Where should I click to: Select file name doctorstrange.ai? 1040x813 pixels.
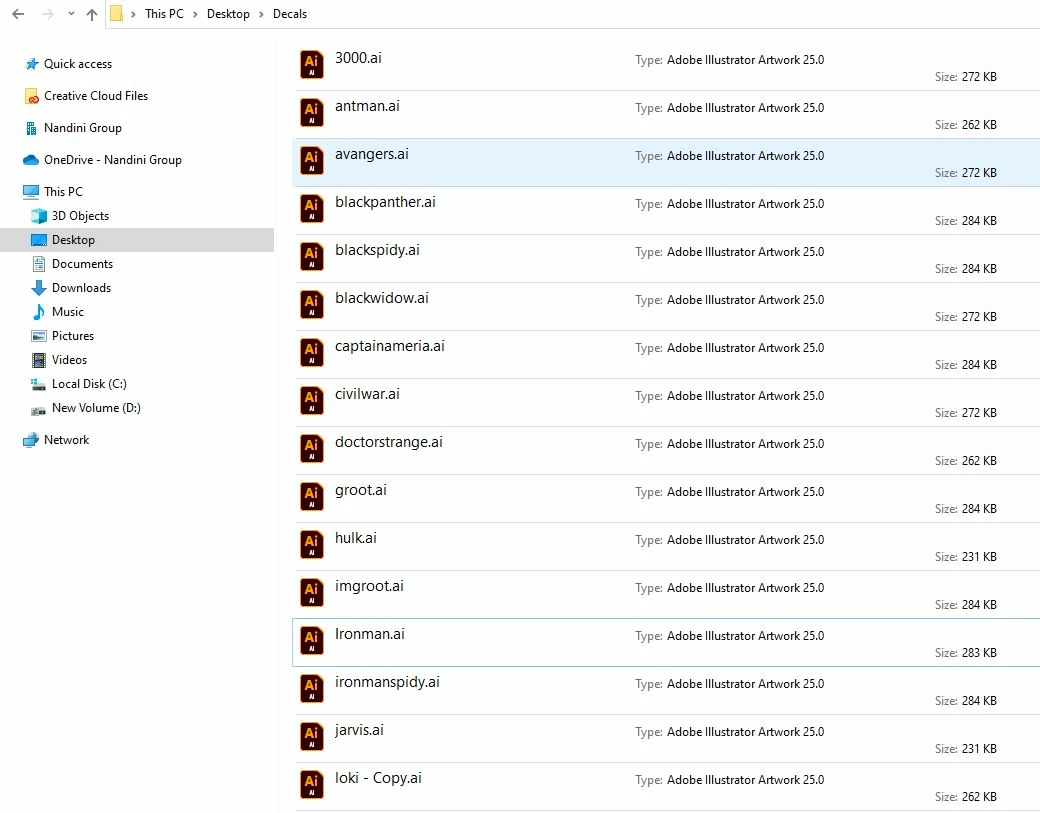[389, 442]
